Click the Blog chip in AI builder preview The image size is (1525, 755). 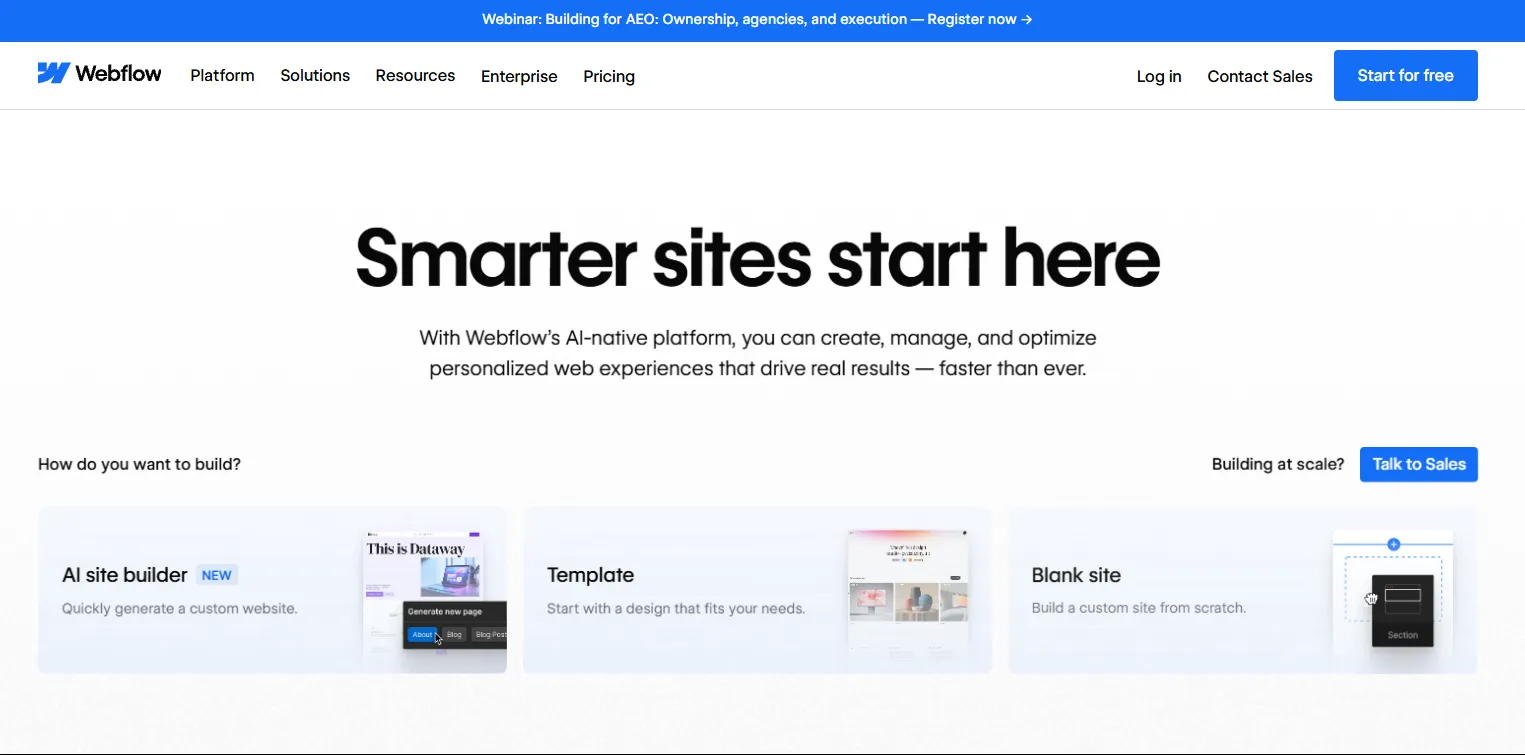click(x=454, y=635)
